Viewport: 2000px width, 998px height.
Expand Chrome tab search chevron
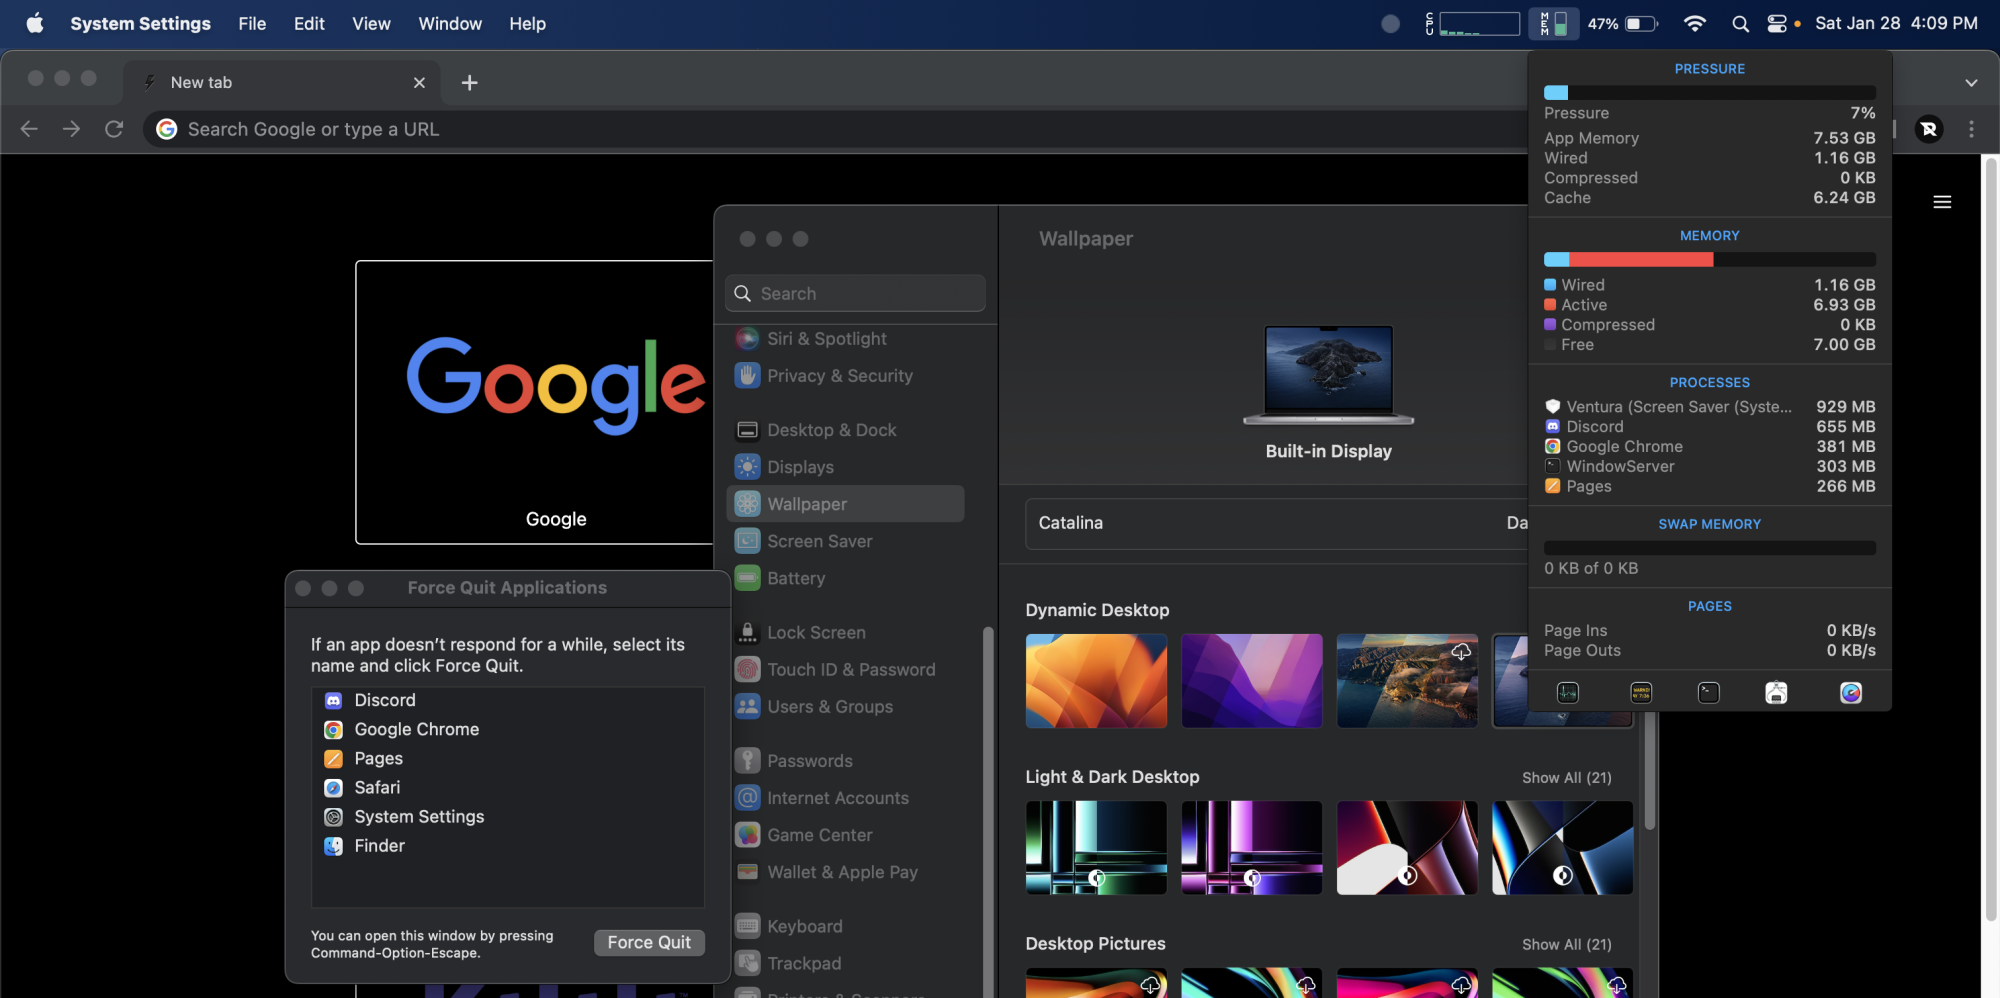1971,83
